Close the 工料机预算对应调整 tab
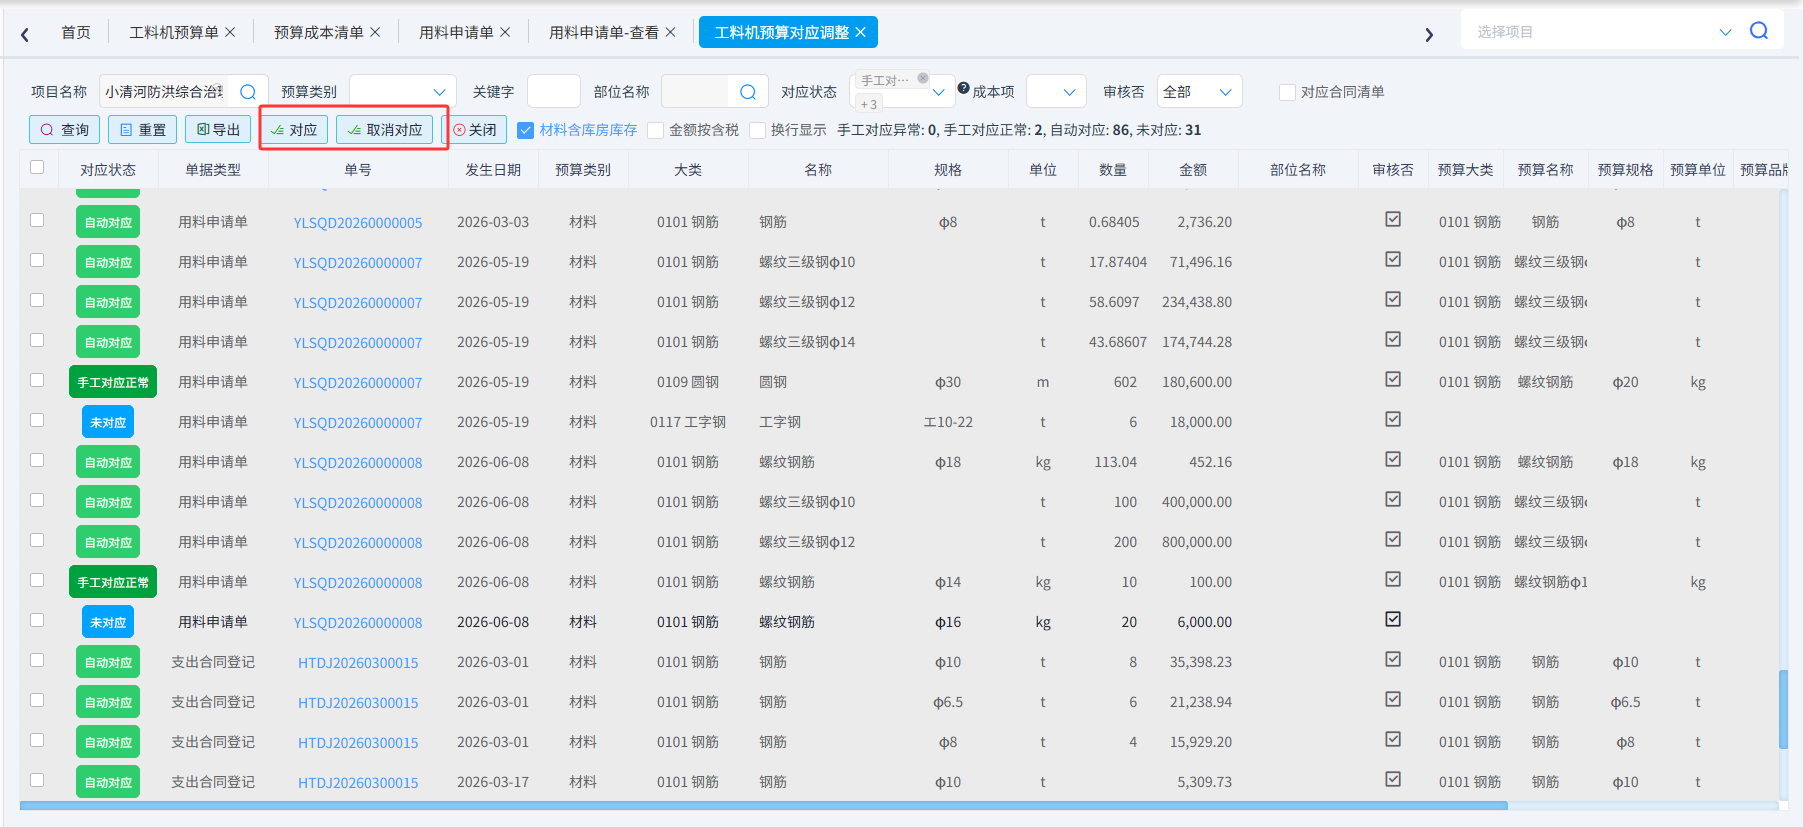Screen dimensions: 1803x827 (860, 32)
